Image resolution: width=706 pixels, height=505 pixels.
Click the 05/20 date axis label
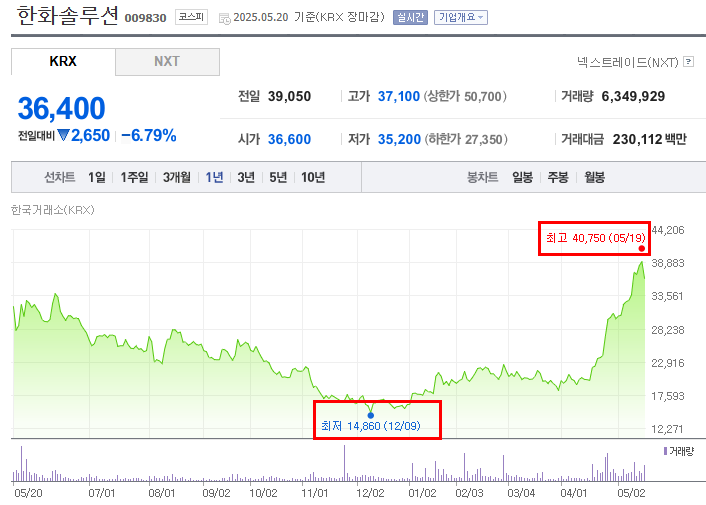coord(28,493)
